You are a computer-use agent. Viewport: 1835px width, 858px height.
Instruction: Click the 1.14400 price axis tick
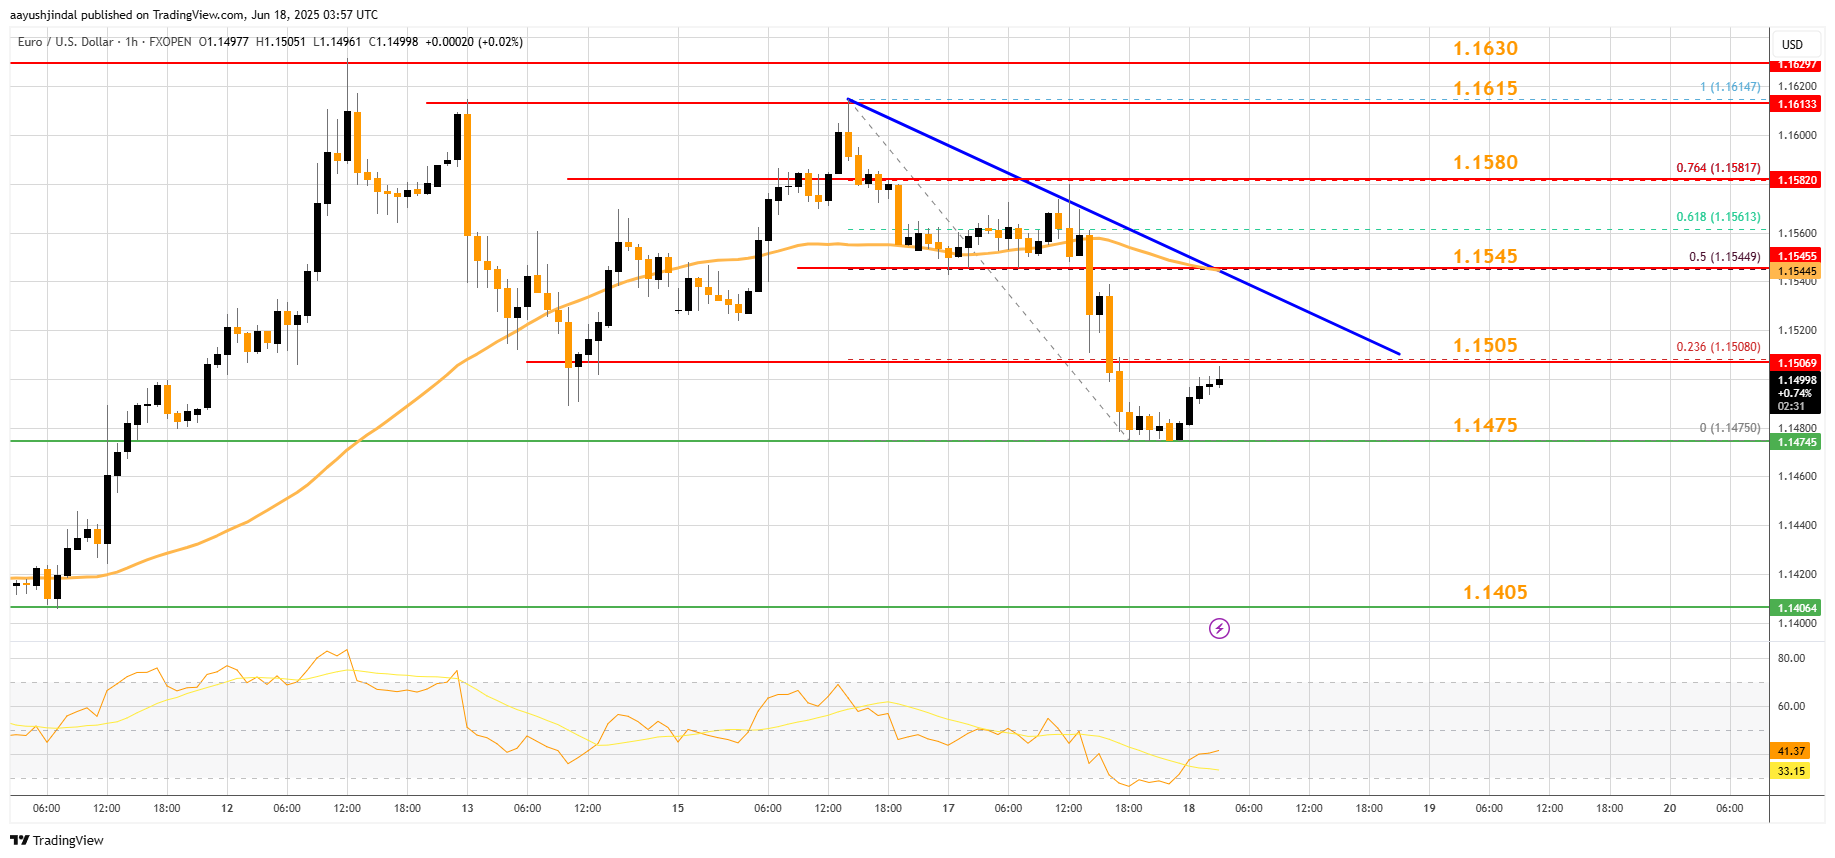[1797, 525]
